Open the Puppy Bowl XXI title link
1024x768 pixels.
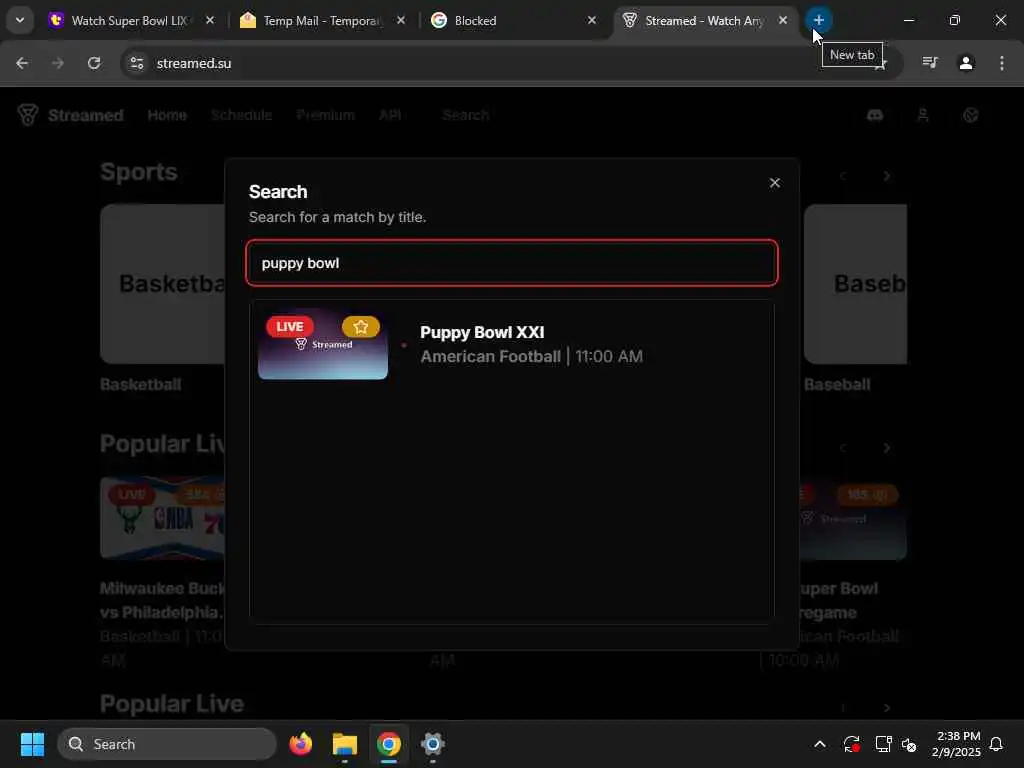pos(482,332)
